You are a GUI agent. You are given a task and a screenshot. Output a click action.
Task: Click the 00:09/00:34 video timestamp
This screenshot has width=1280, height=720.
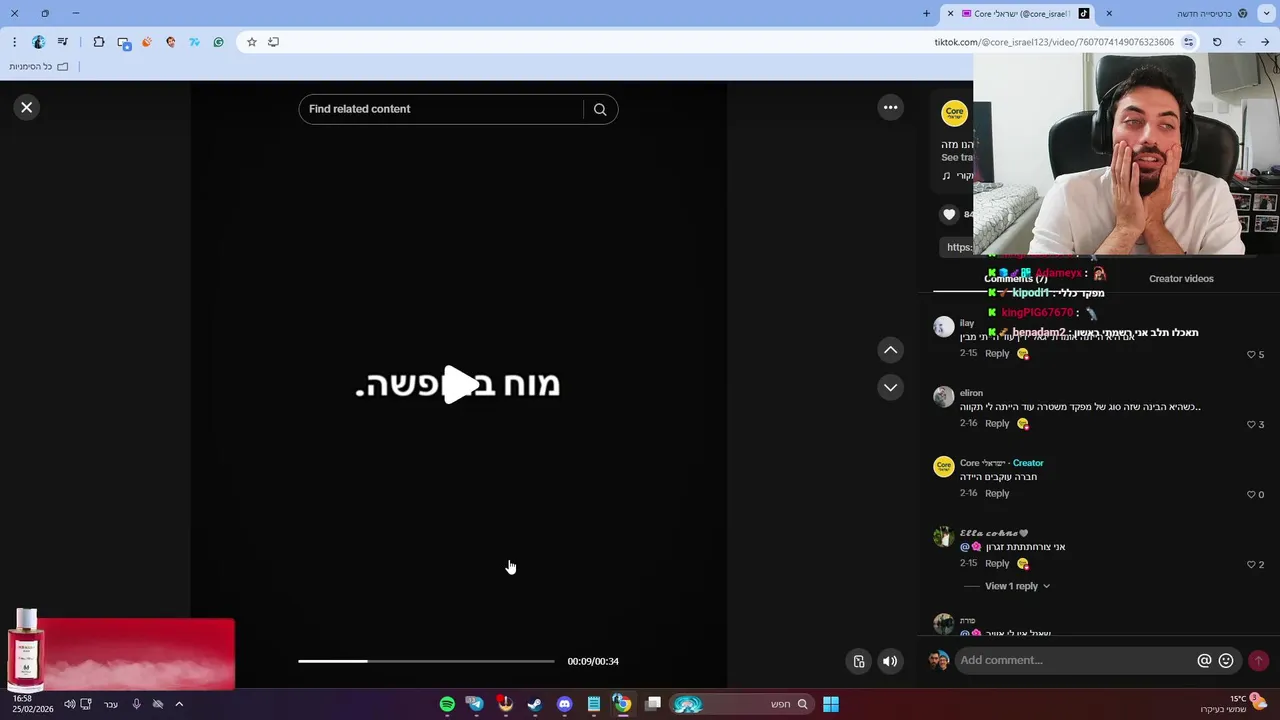(593, 661)
